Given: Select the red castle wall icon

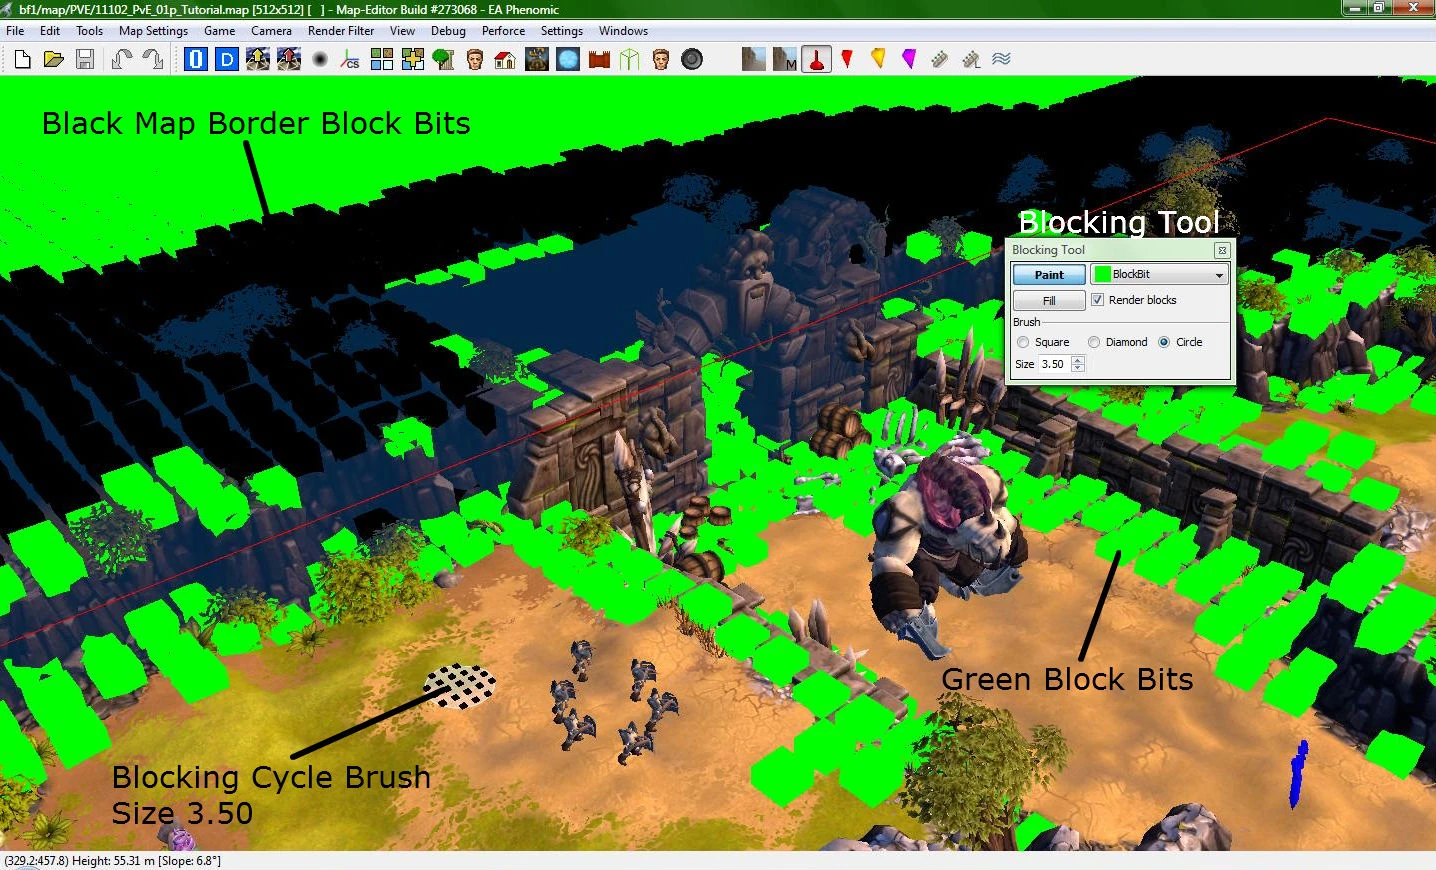Looking at the screenshot, I should click(599, 60).
